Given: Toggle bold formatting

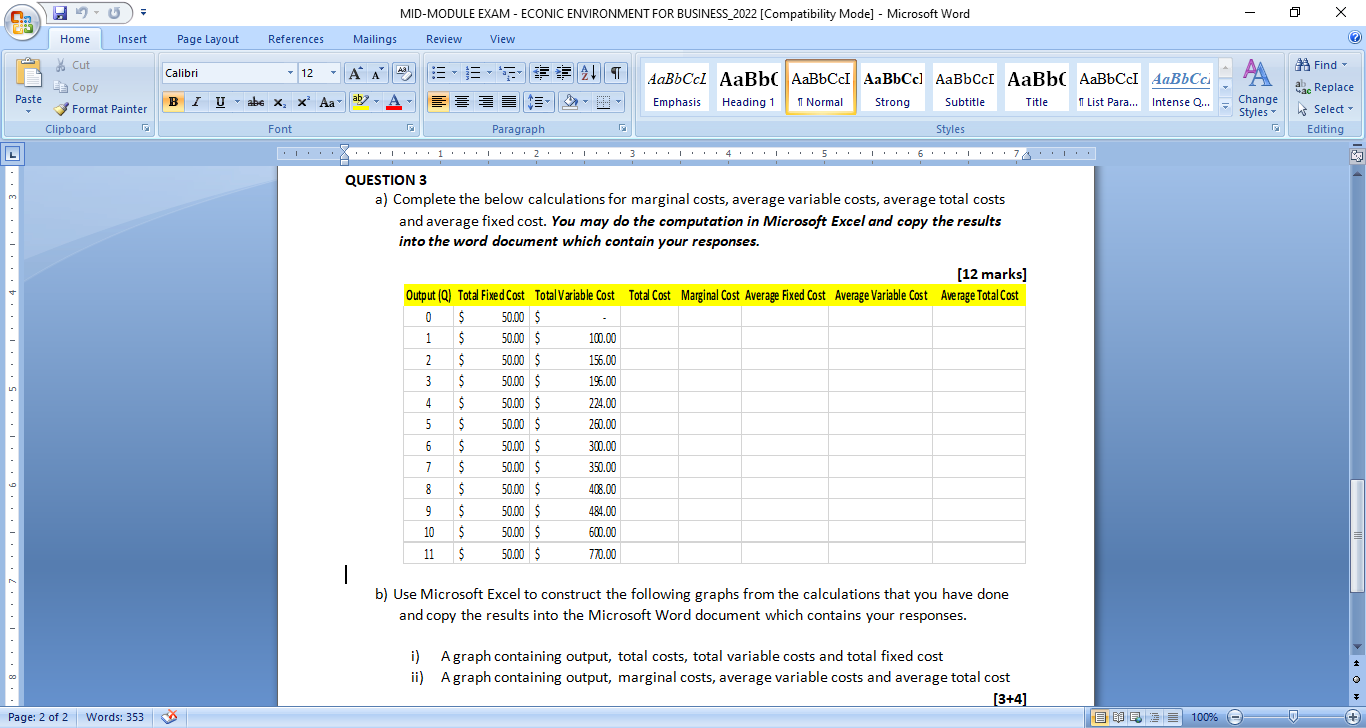Looking at the screenshot, I should [172, 101].
